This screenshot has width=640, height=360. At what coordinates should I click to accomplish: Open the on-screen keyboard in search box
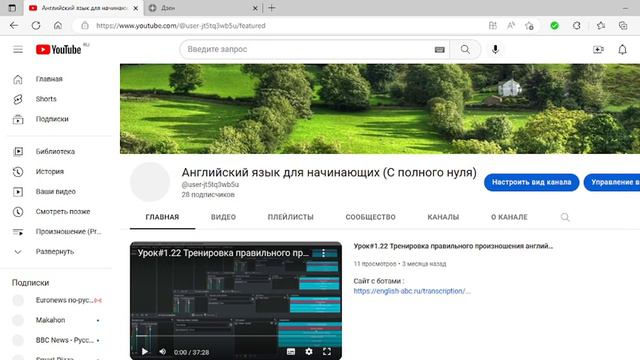coord(440,49)
